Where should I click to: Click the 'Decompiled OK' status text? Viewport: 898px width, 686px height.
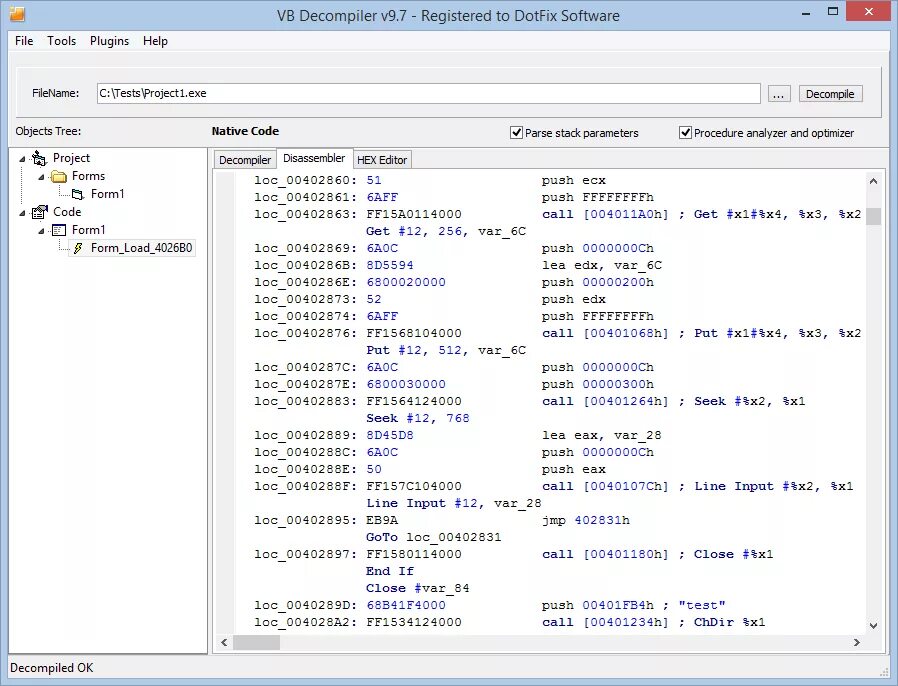point(52,668)
